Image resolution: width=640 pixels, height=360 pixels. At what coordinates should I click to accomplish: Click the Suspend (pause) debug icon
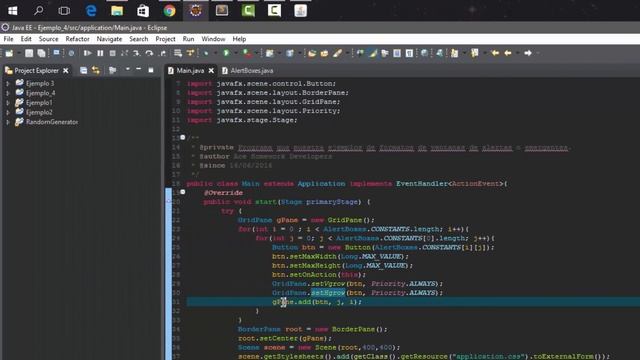pyautogui.click(x=100, y=53)
